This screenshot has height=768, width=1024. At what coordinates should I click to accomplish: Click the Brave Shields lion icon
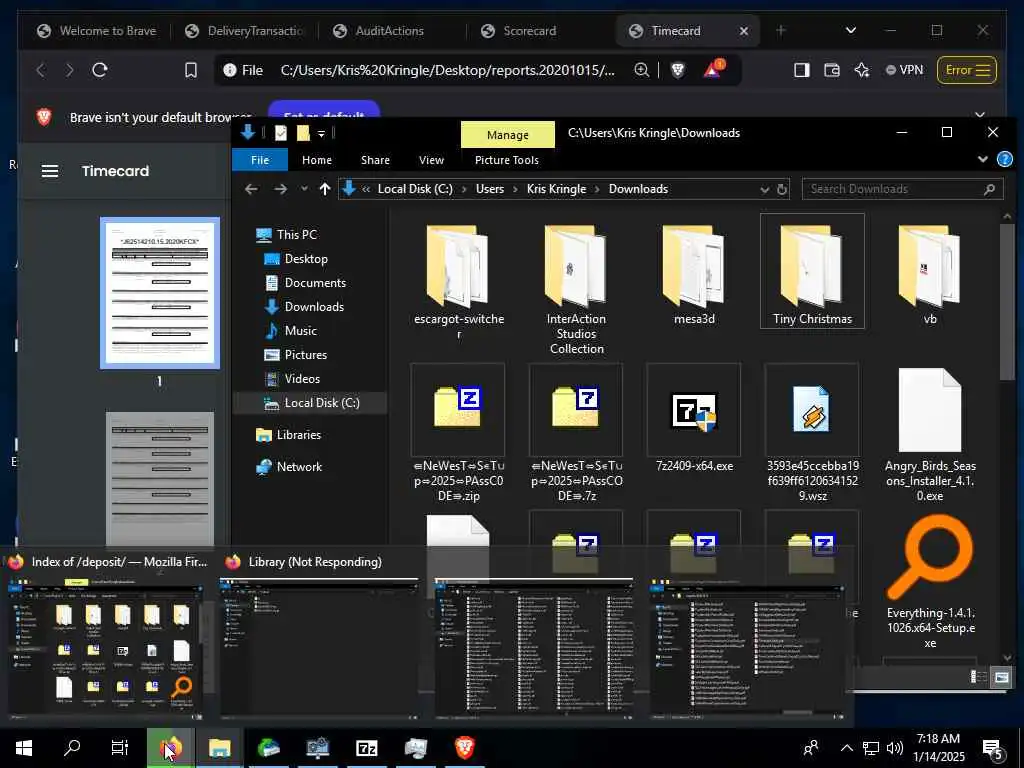pos(678,70)
